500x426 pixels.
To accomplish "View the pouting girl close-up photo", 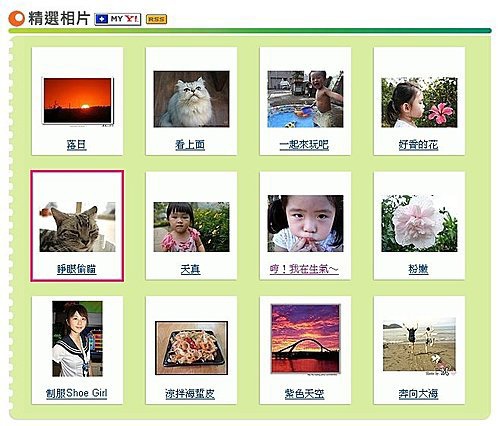I will tap(305, 223).
